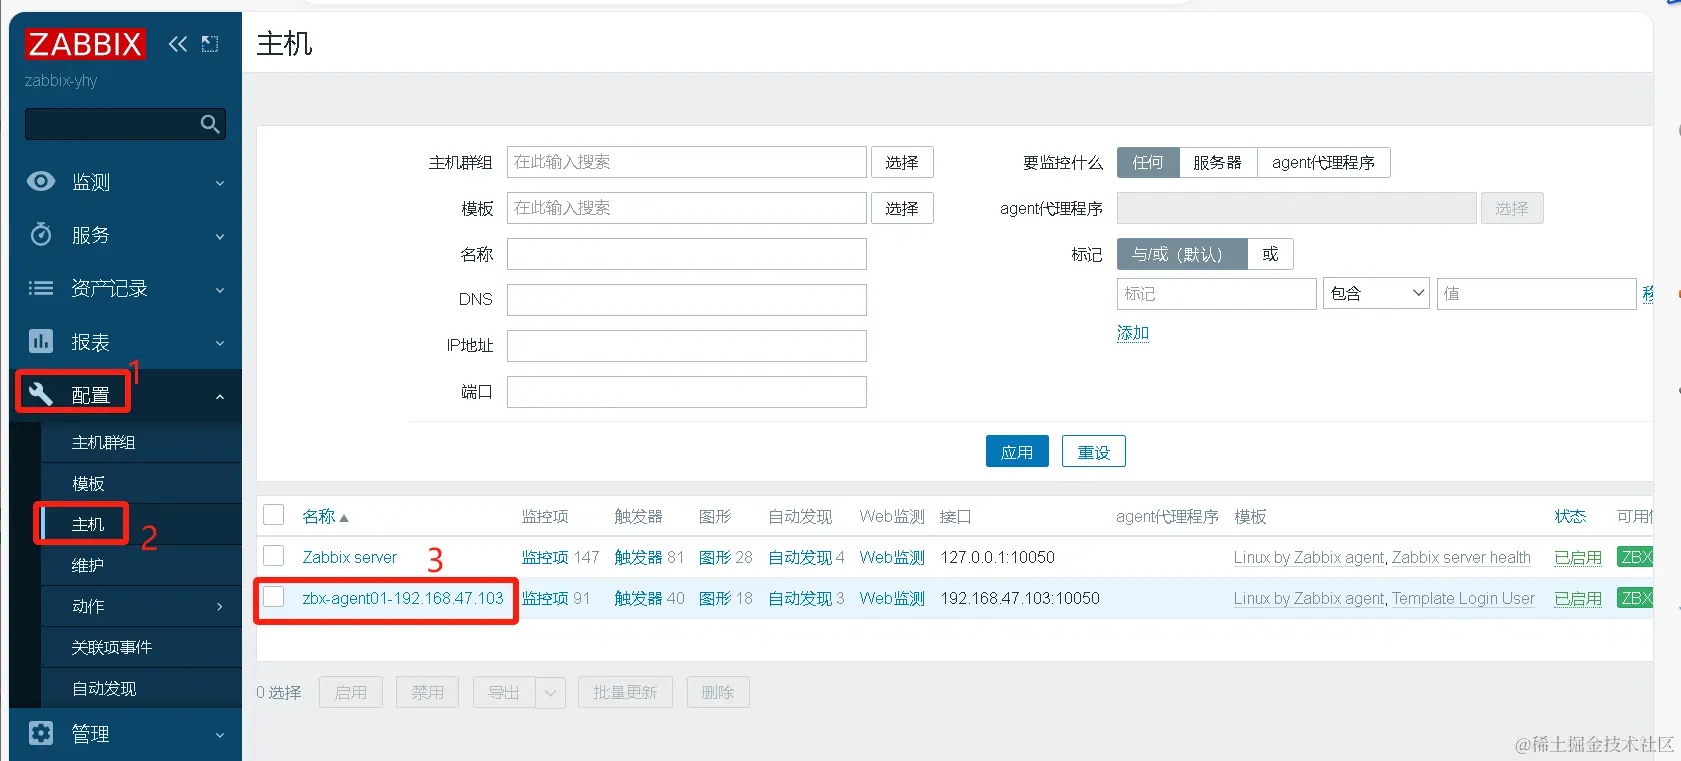Click the 主机群组 search input
Viewport: 1681px width, 761px height.
click(x=687, y=162)
